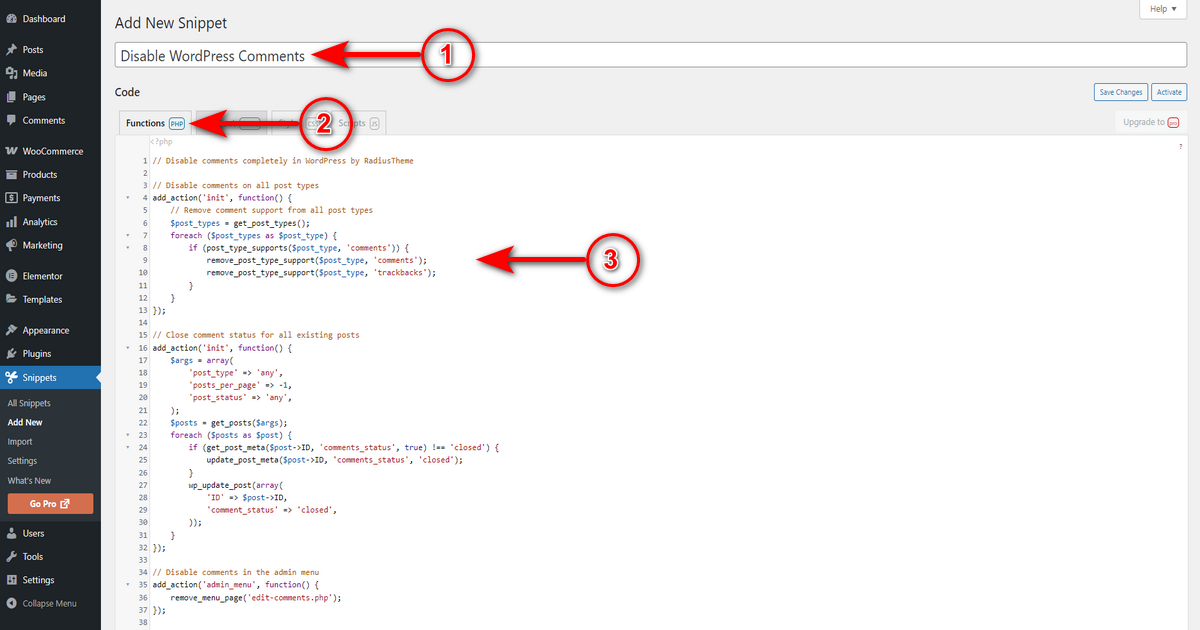Collapse foreach fold at line 7
Viewport: 1200px width, 630px height.
(128, 235)
